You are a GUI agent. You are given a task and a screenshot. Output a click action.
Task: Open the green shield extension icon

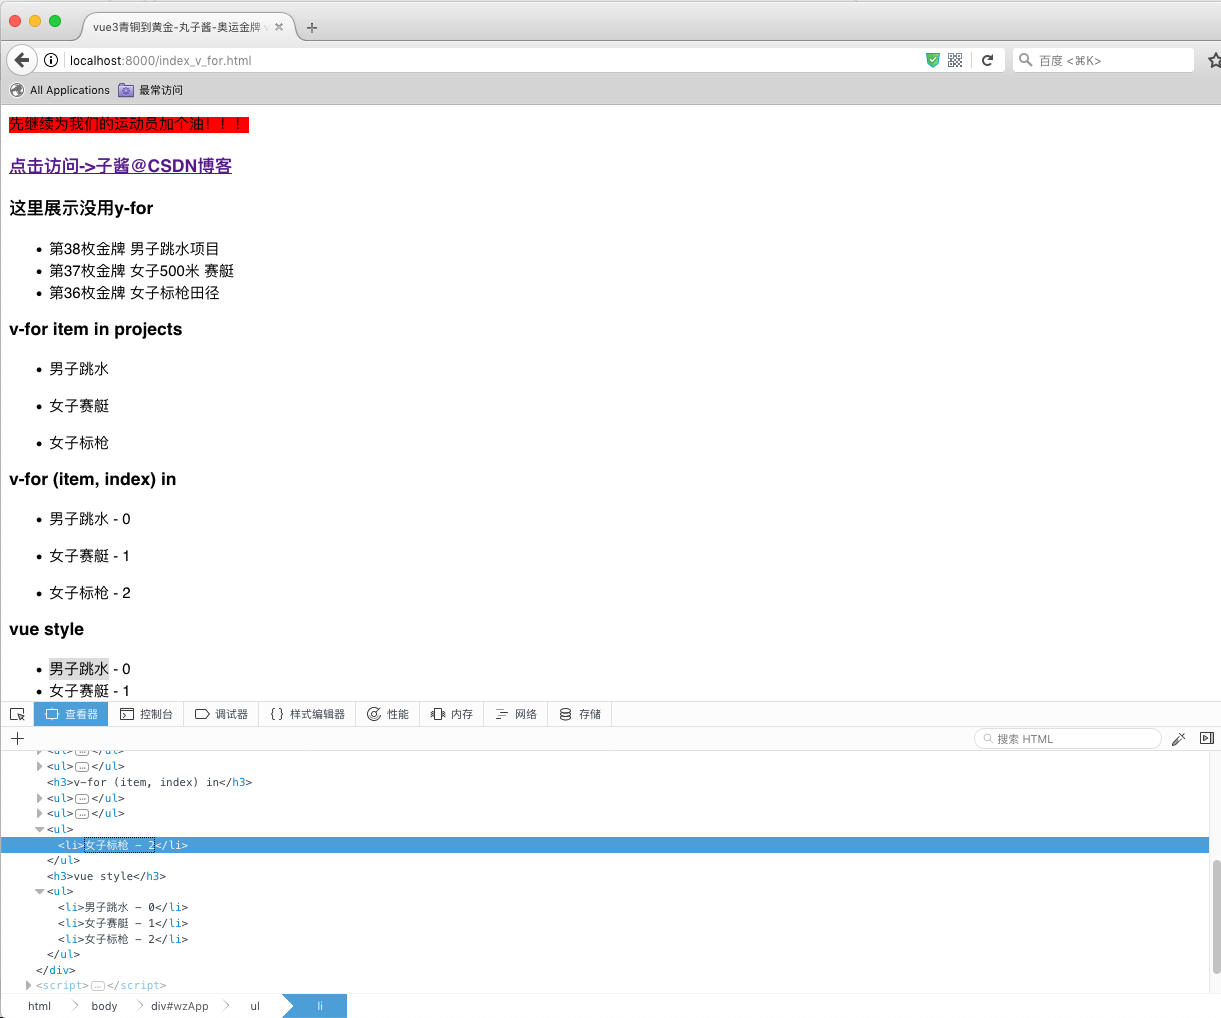tap(933, 60)
